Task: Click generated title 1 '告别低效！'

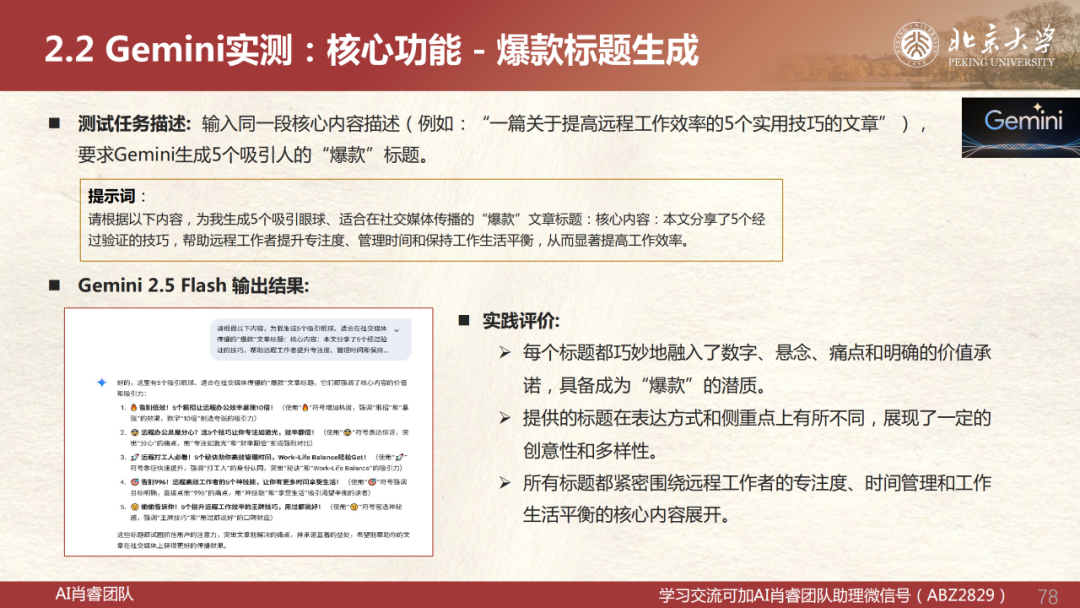Action: (x=269, y=412)
